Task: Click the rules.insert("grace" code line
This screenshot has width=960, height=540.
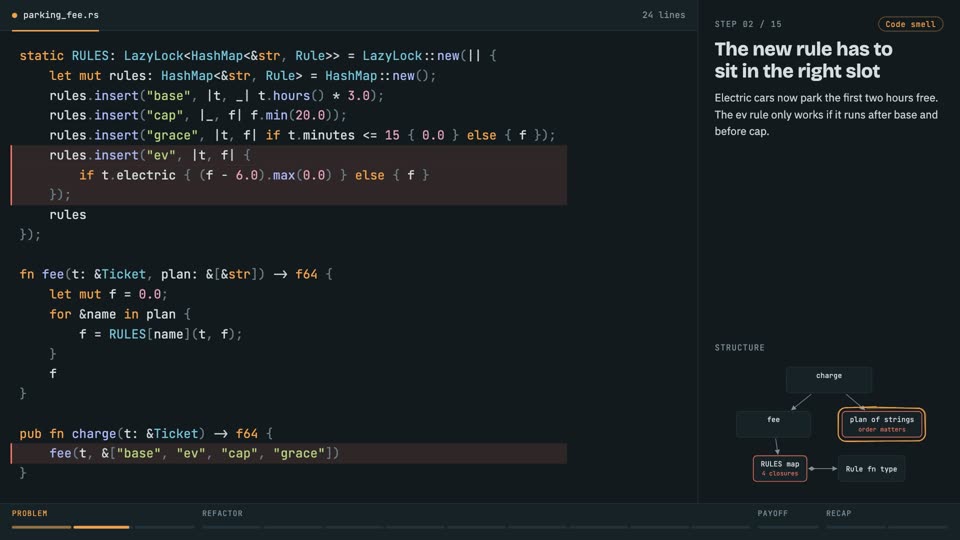Action: 302,135
